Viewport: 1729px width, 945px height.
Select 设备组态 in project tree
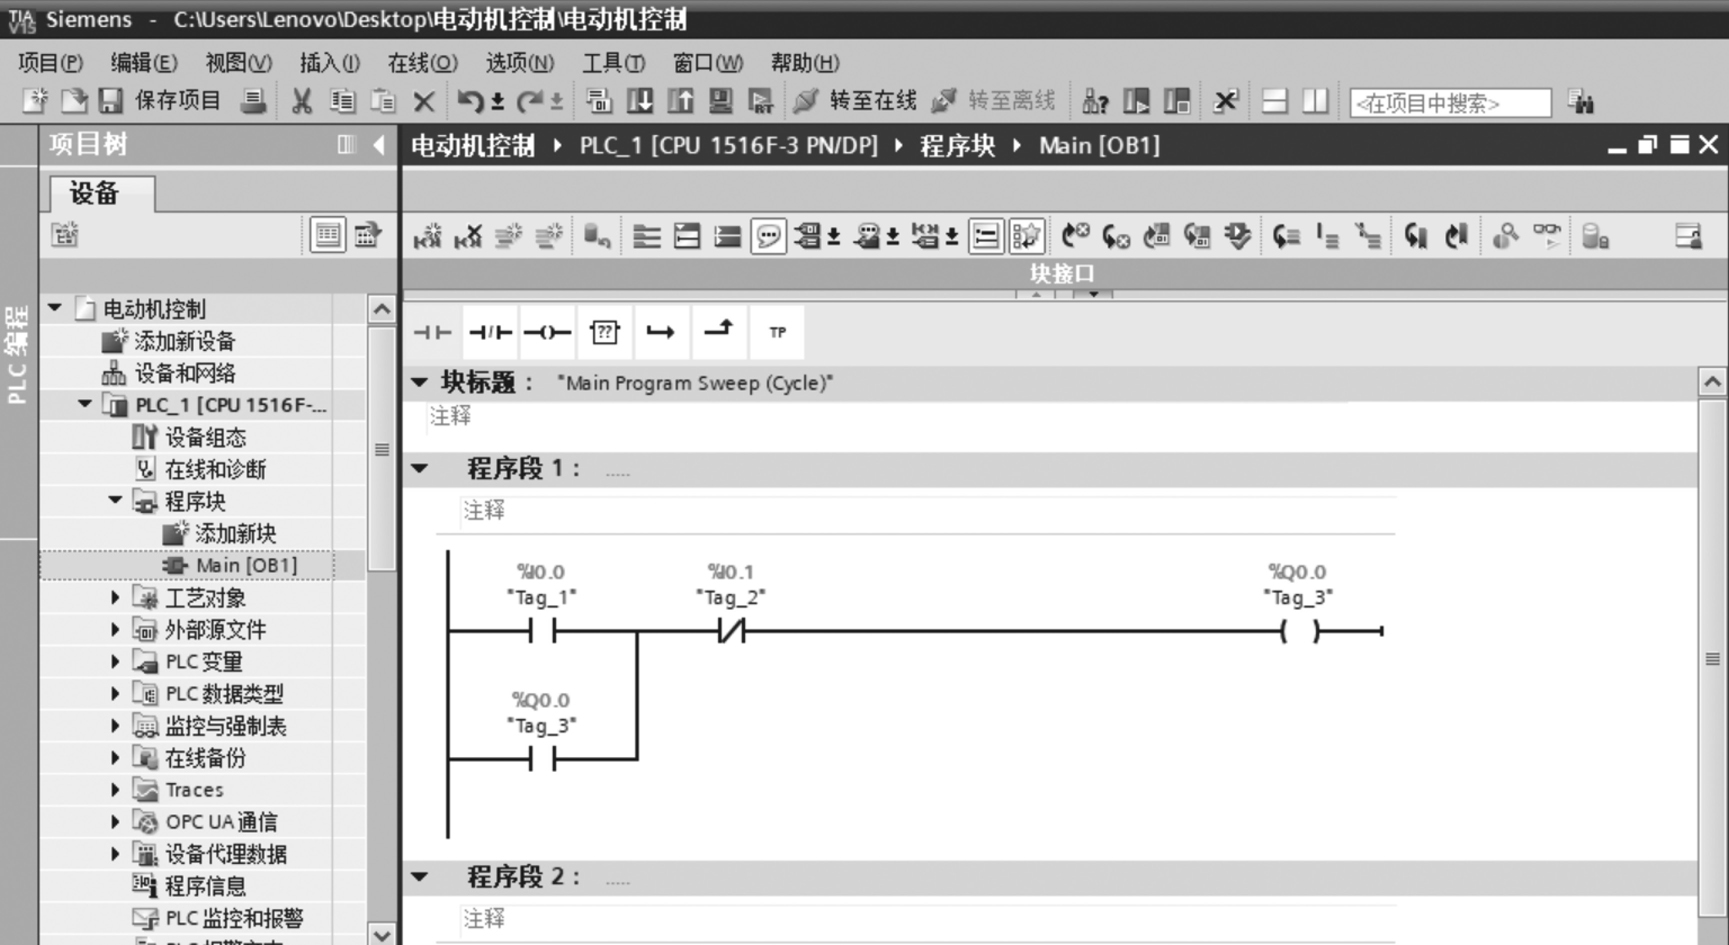pos(205,437)
